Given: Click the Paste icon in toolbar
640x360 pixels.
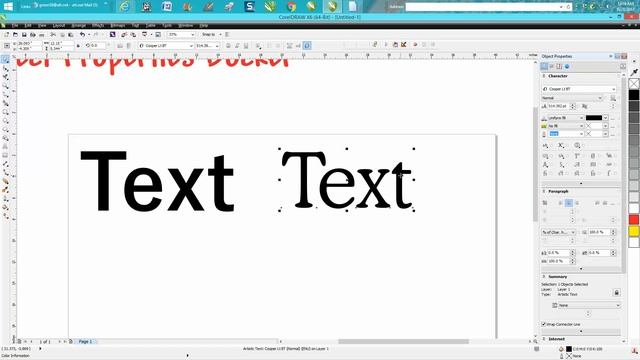Looking at the screenshot, I should pos(71,35).
